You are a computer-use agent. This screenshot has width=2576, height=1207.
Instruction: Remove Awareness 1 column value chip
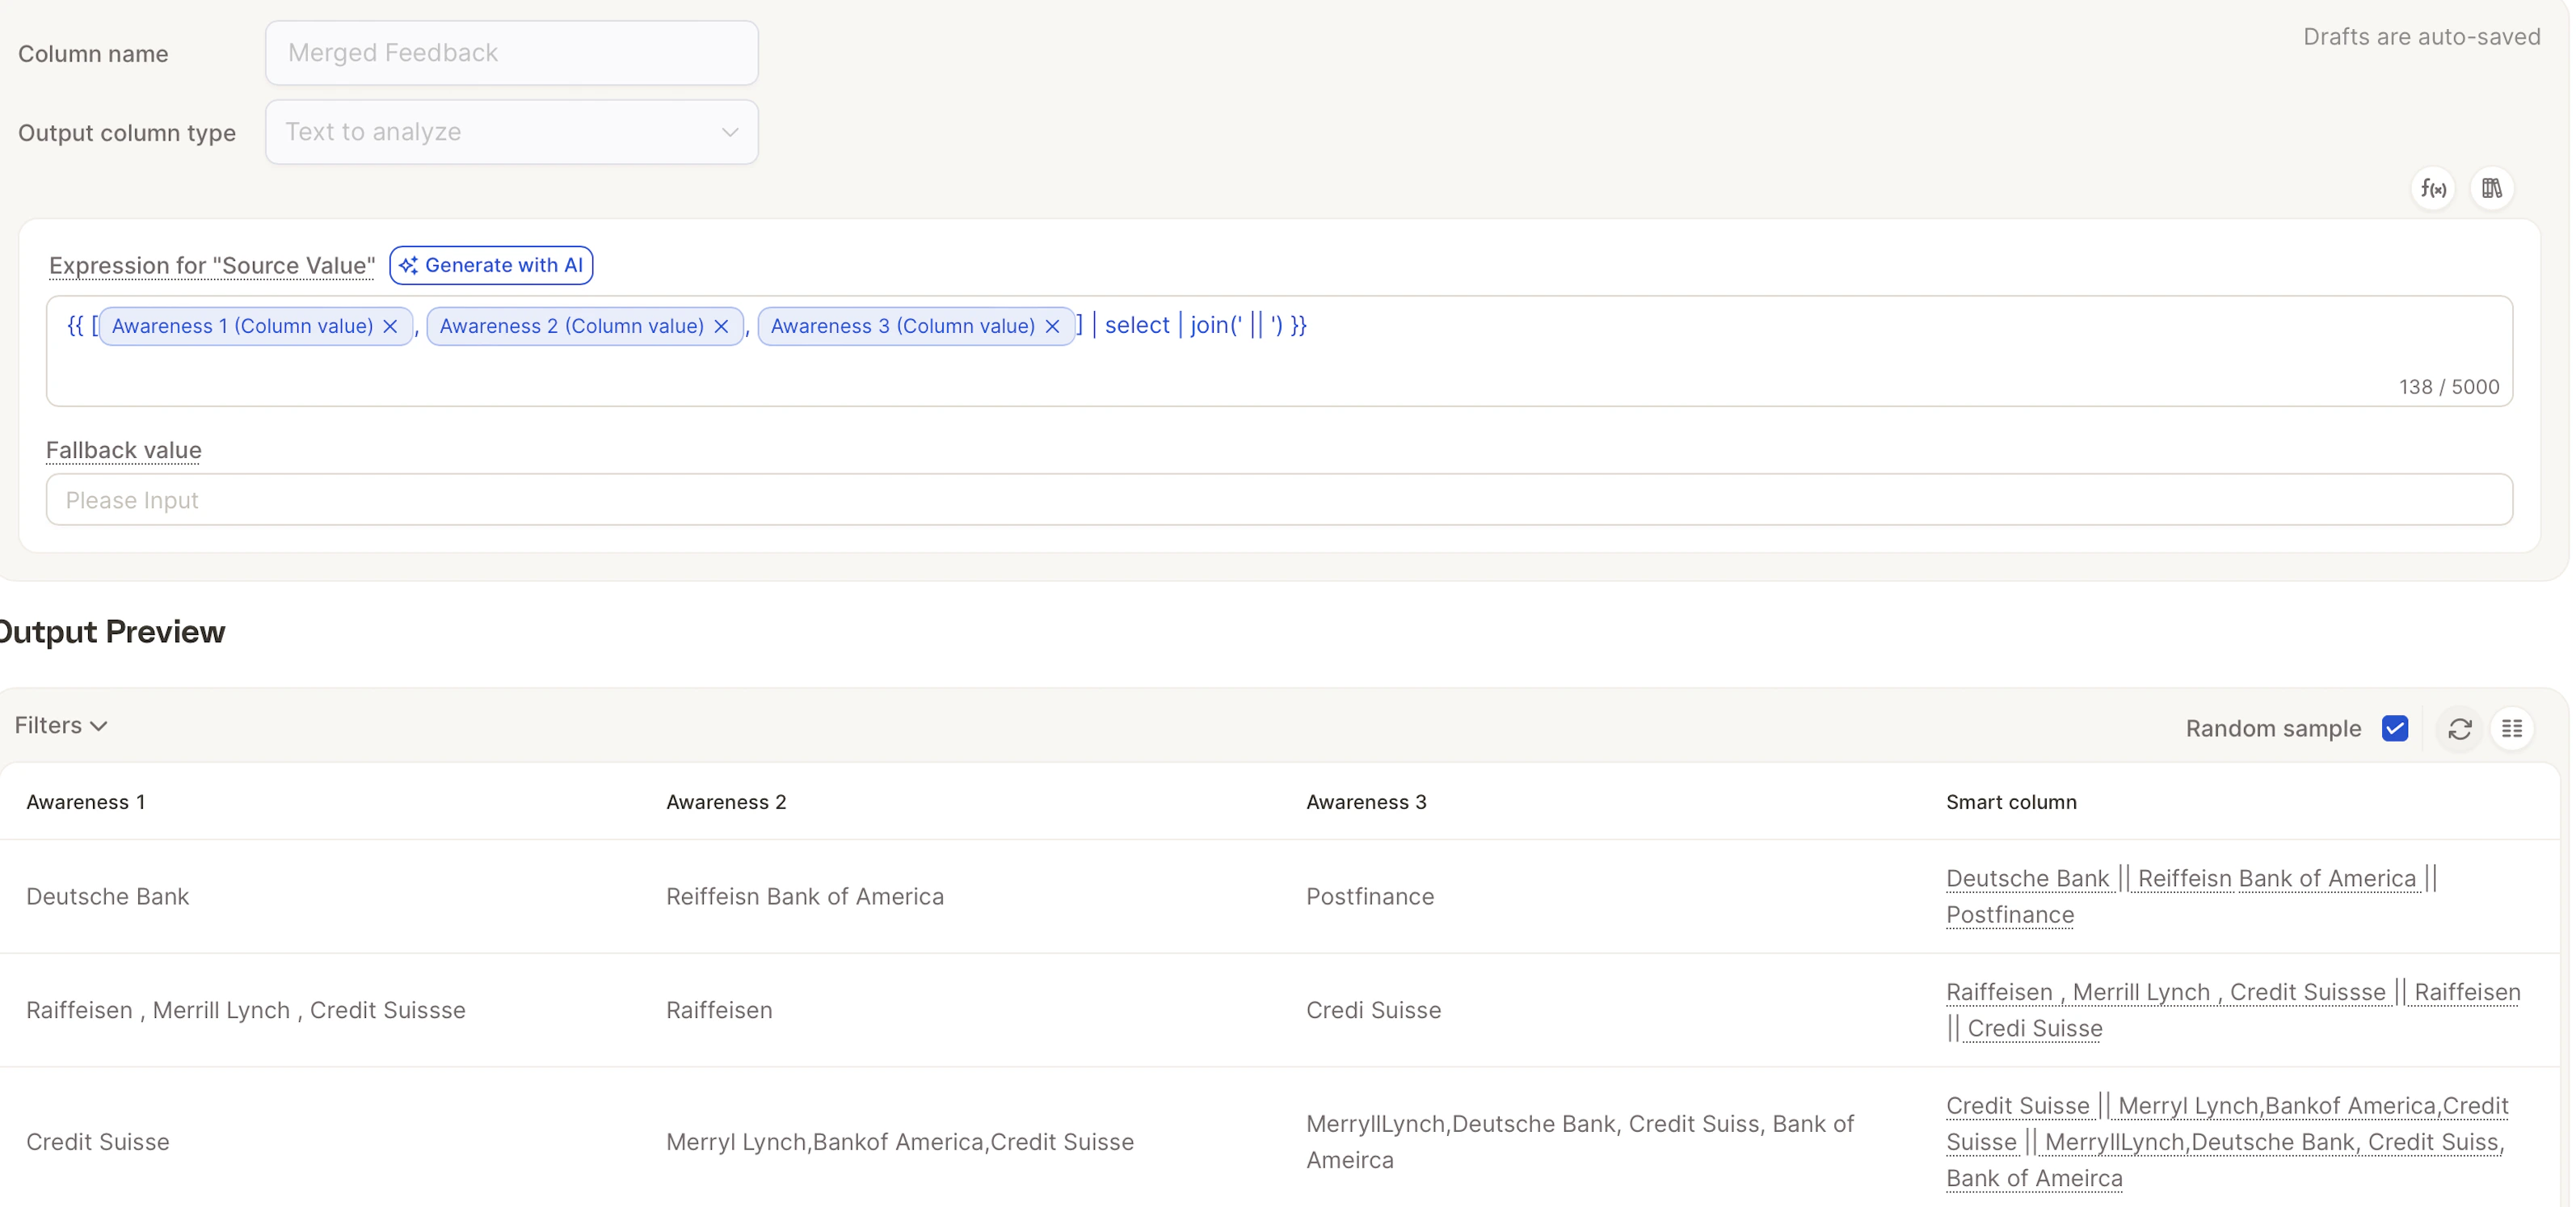391,326
